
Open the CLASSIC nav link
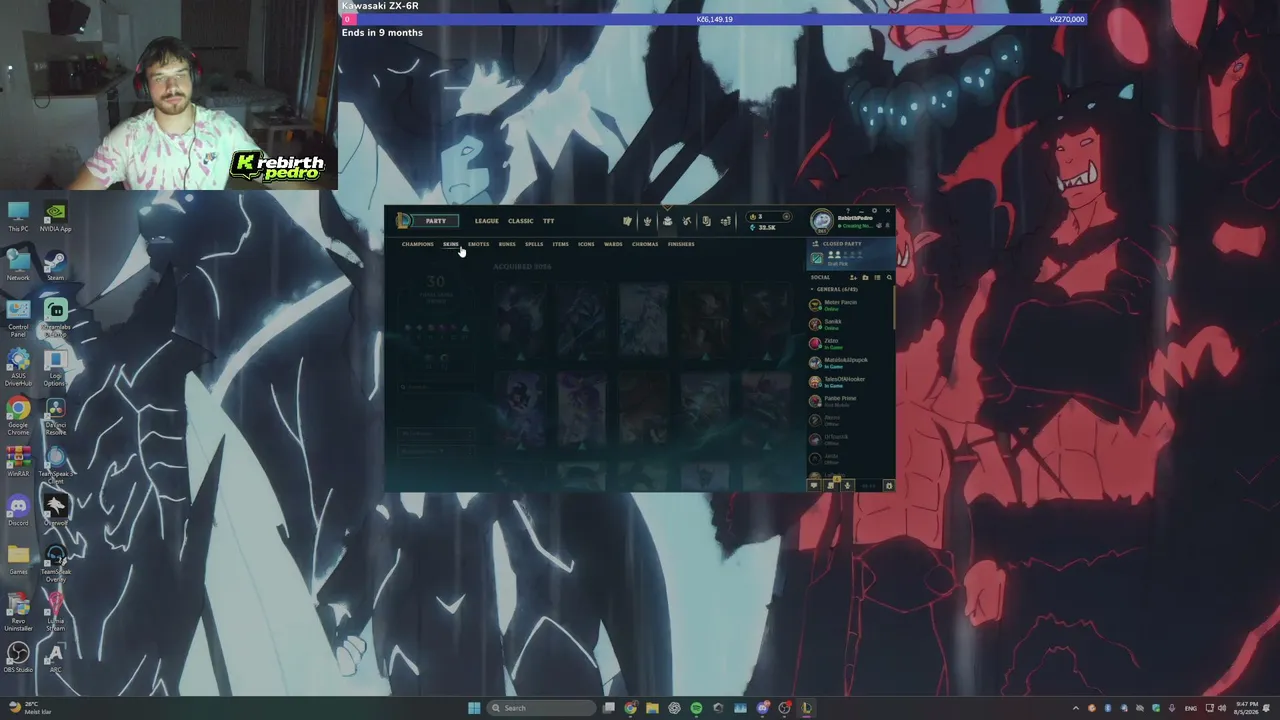(521, 221)
